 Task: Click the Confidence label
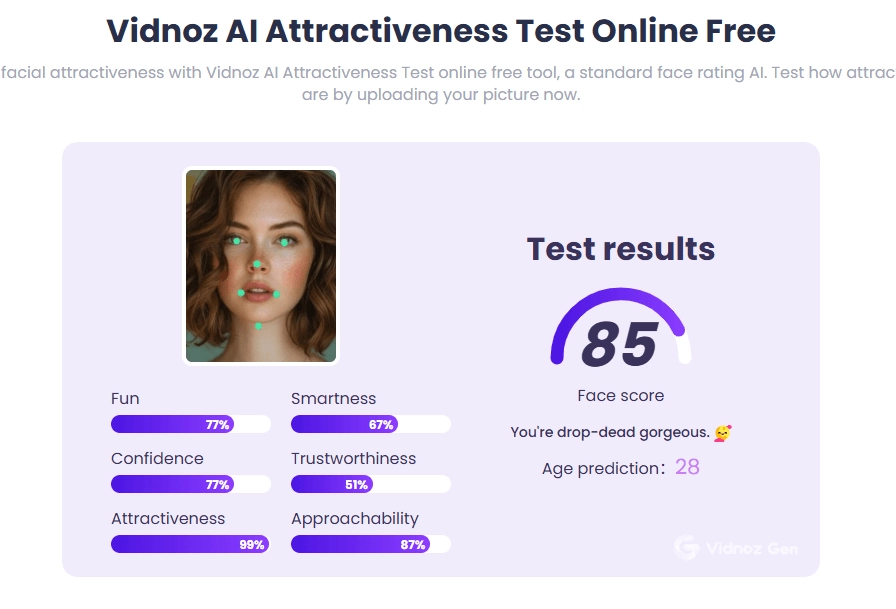coord(157,458)
